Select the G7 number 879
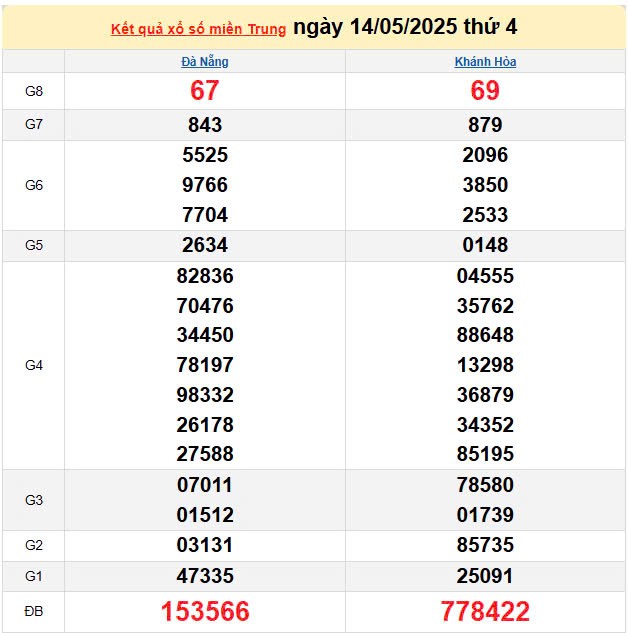 point(485,125)
